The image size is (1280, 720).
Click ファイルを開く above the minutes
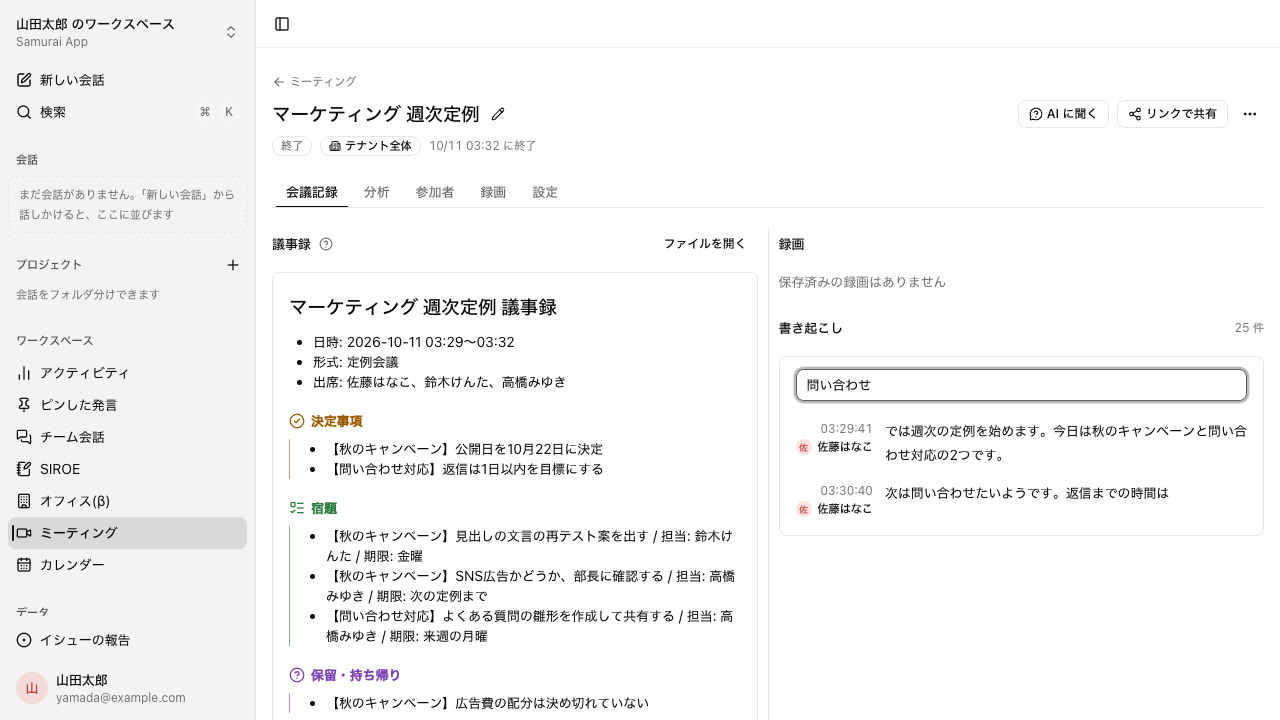coord(705,244)
